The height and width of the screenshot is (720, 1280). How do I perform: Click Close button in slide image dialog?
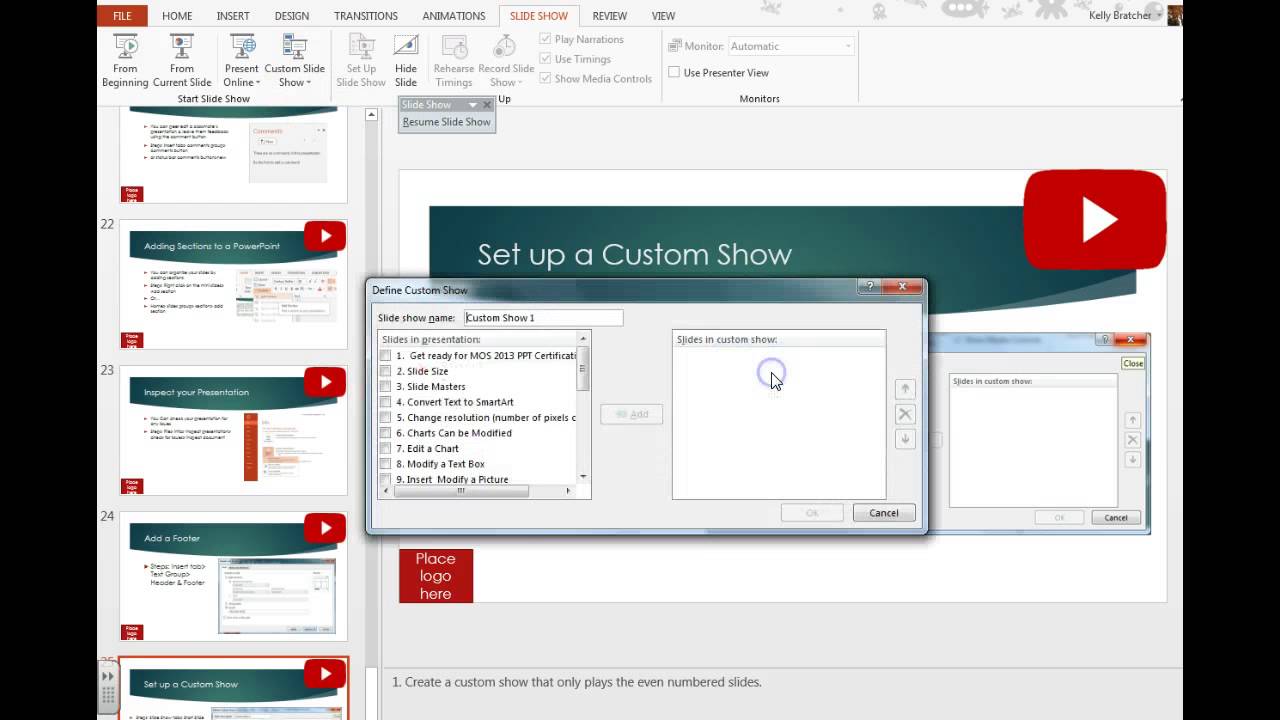(1133, 363)
